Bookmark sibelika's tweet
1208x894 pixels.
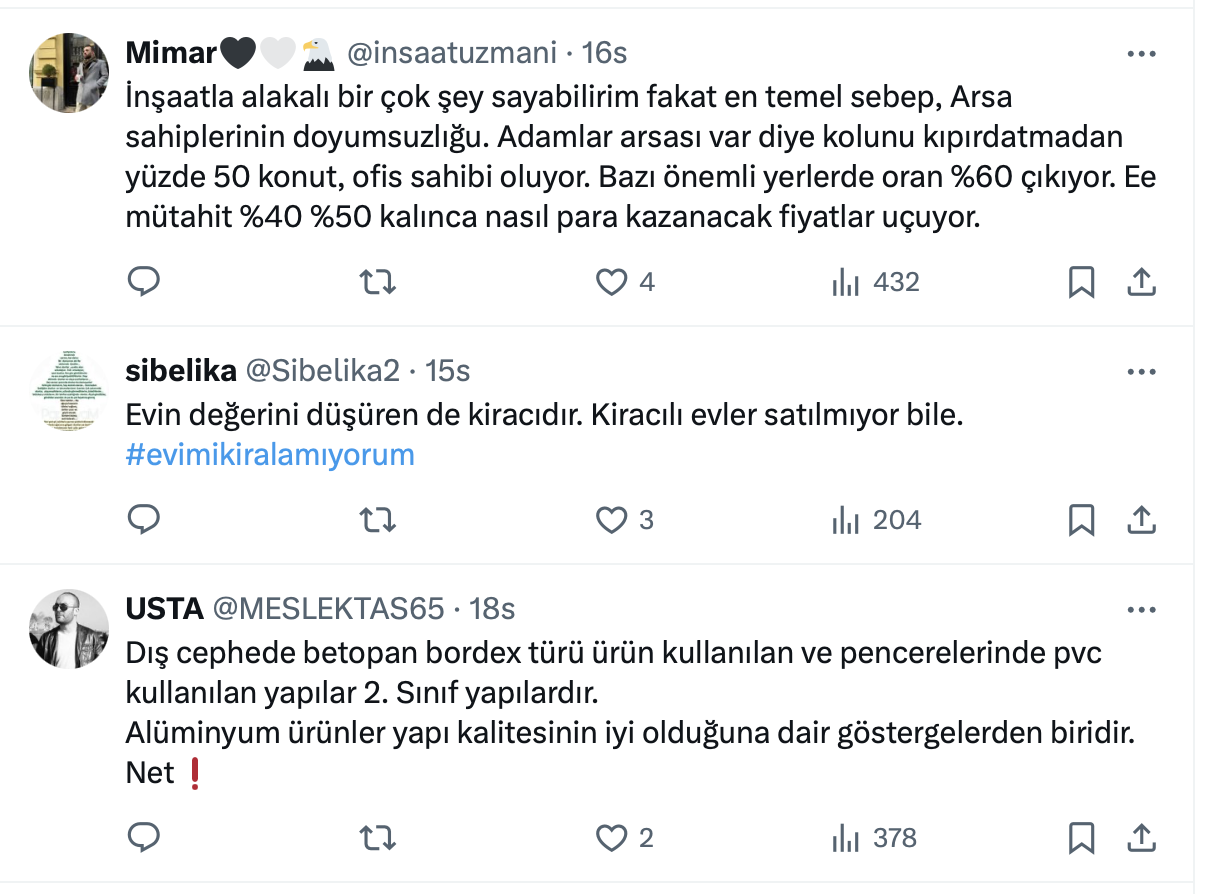coord(1081,520)
